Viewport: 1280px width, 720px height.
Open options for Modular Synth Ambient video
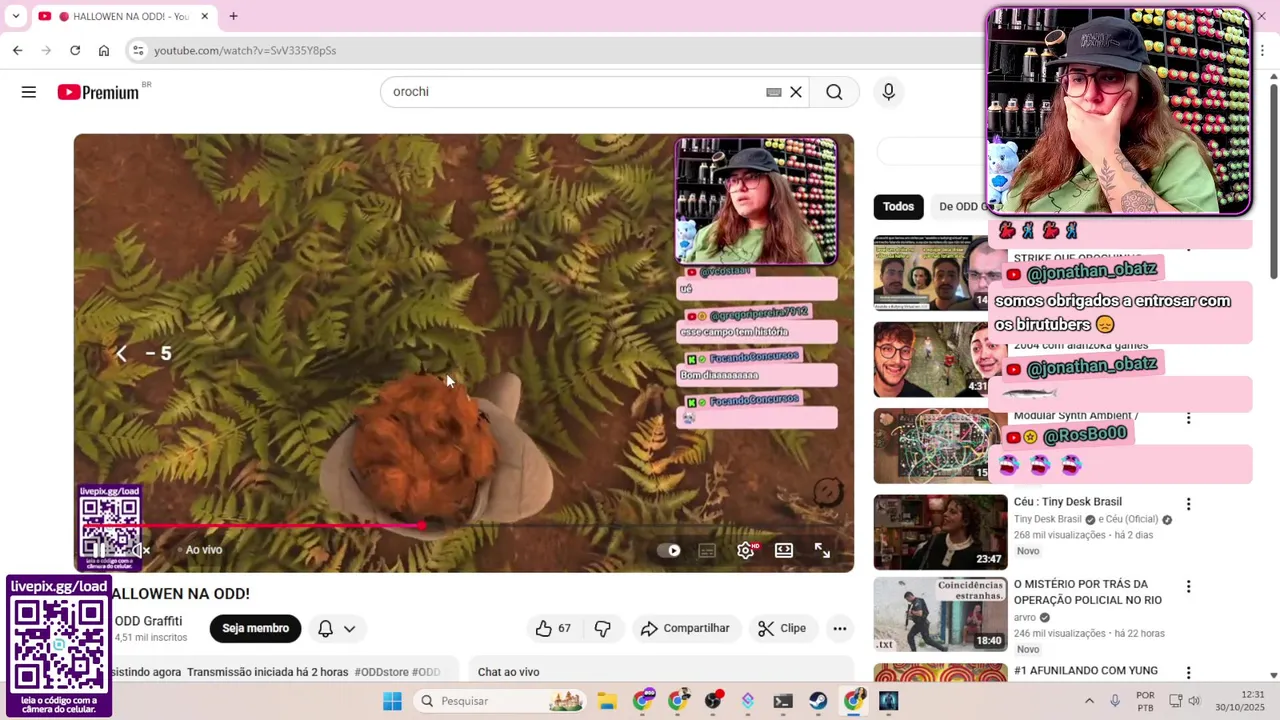1188,418
